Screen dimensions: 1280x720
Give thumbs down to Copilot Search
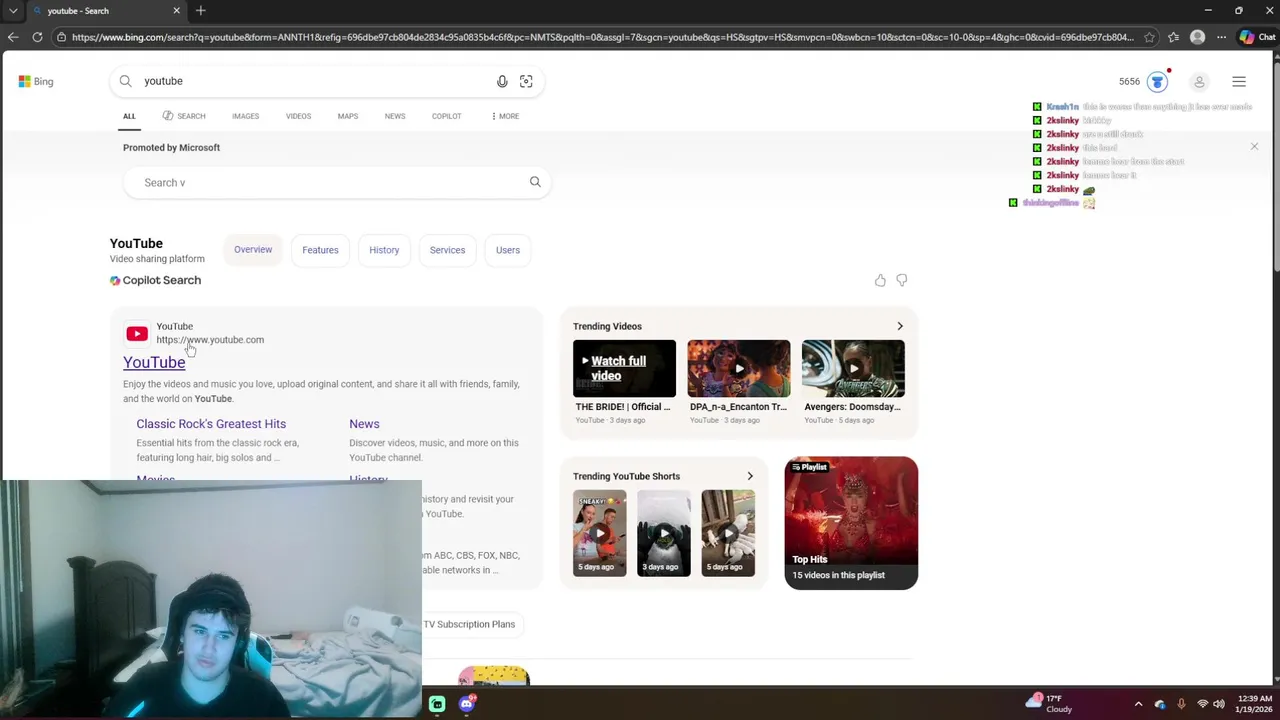pyautogui.click(x=902, y=280)
